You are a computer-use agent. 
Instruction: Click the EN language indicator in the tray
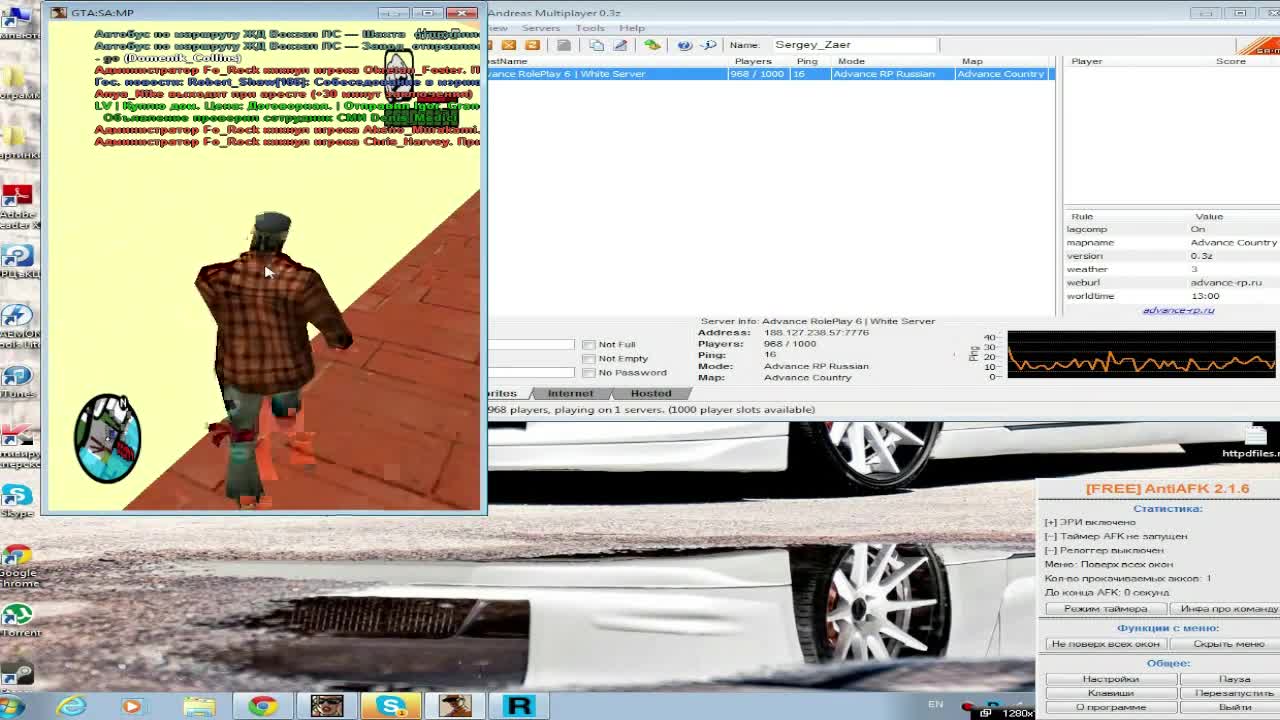point(935,704)
